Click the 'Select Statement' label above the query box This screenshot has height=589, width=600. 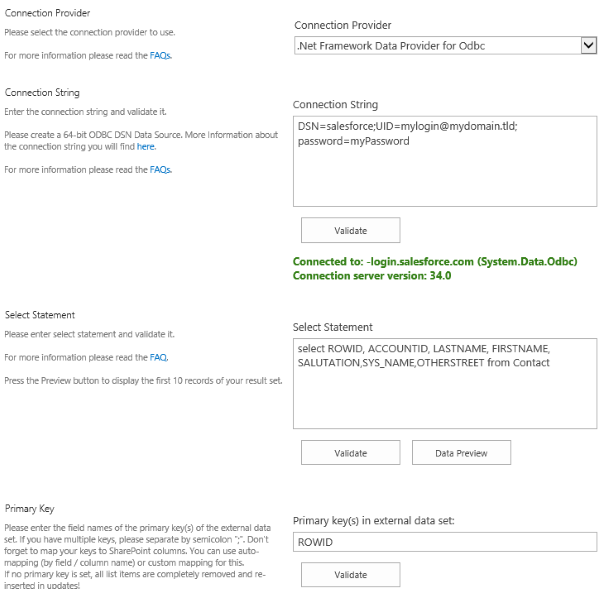(x=332, y=327)
